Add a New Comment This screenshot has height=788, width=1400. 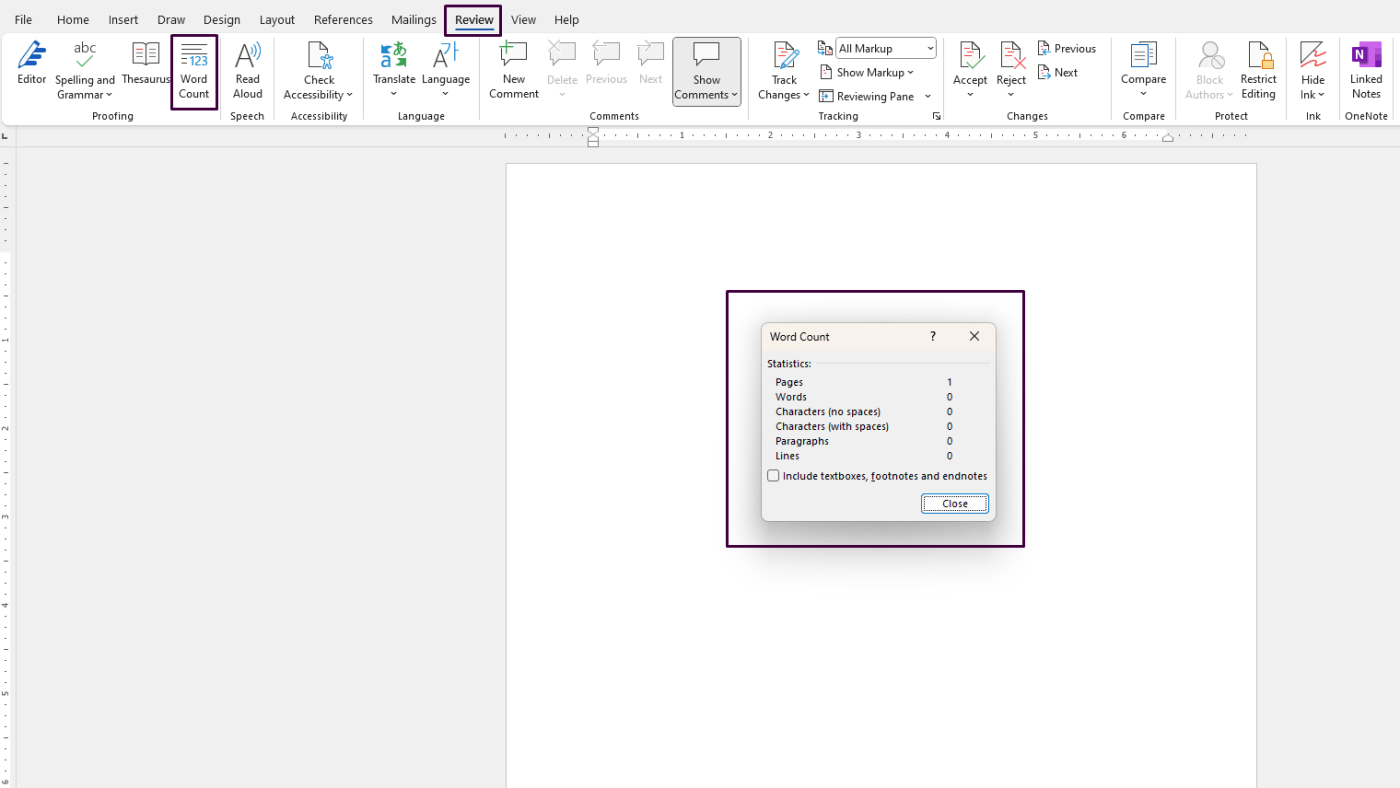[514, 70]
